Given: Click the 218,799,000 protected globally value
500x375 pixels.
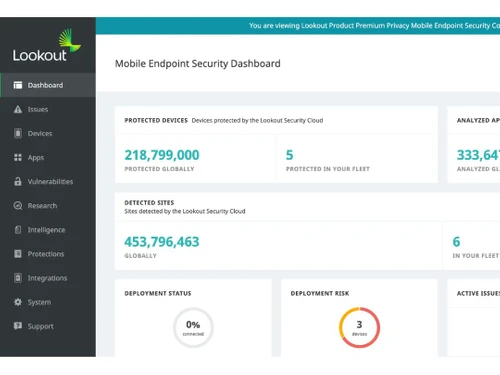Looking at the screenshot, I should point(162,155).
